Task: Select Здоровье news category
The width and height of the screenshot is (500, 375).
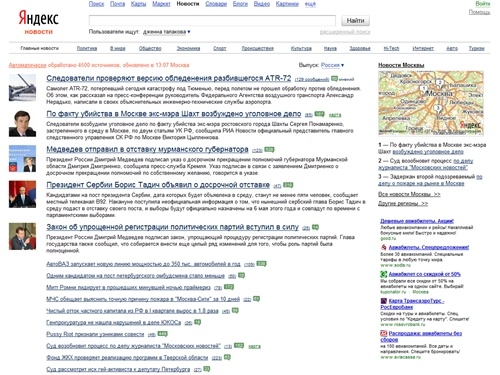Action: [360, 48]
